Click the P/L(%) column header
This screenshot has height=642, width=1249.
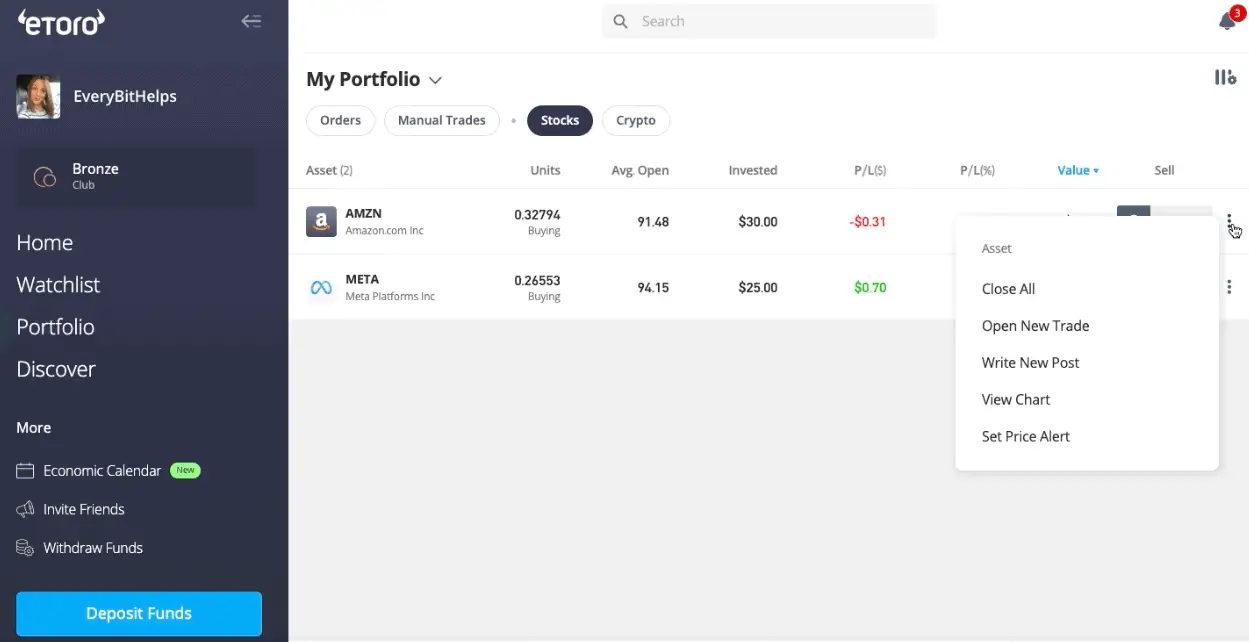[x=977, y=170]
